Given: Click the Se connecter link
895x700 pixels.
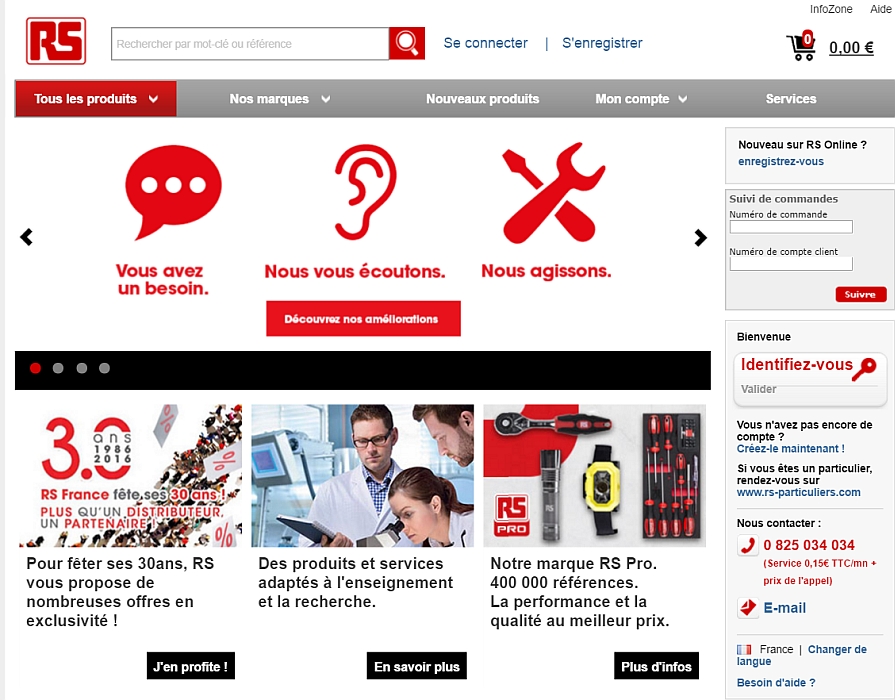Looking at the screenshot, I should tap(486, 43).
